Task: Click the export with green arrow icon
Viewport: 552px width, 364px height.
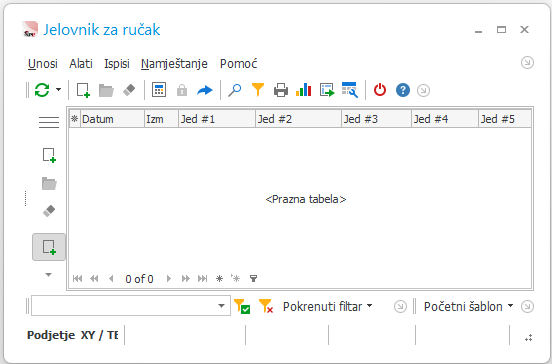Action: pos(327,90)
